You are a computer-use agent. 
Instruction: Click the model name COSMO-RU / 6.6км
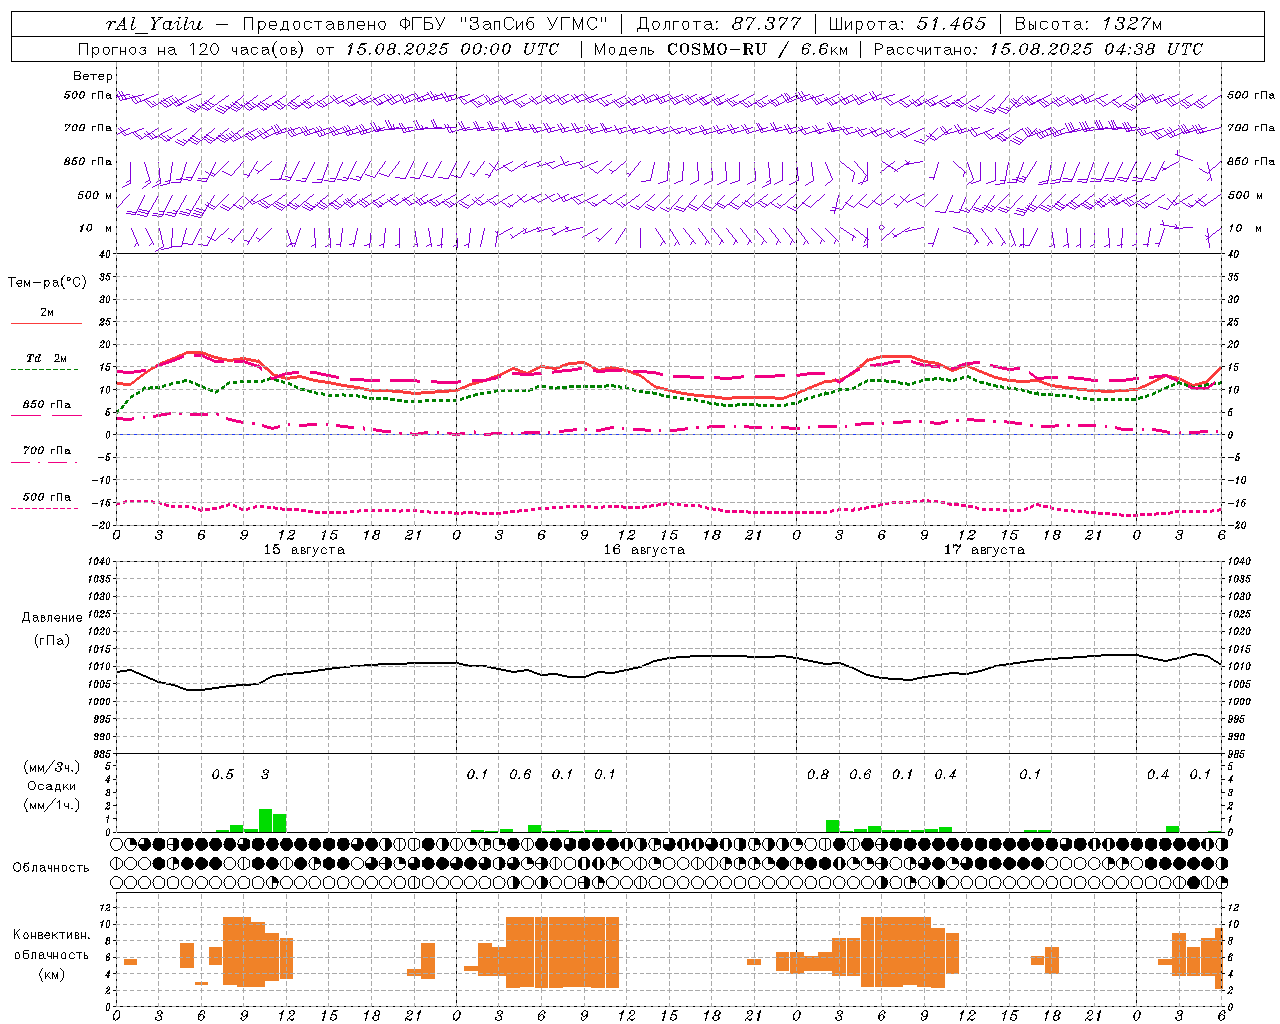tap(757, 49)
